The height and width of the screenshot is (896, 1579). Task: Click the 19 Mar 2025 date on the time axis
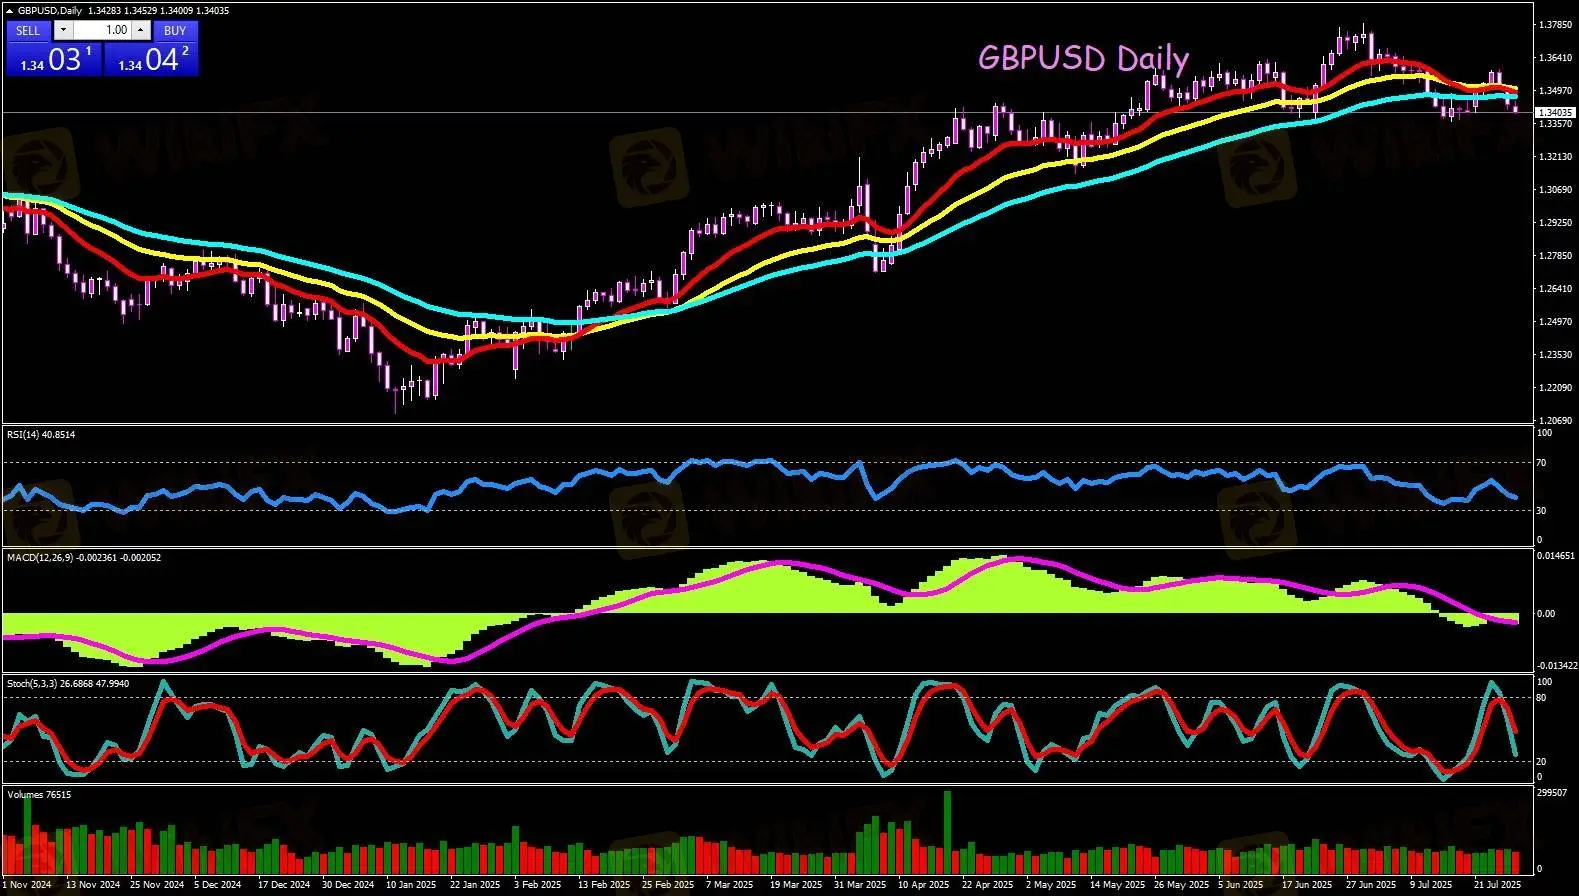(796, 884)
